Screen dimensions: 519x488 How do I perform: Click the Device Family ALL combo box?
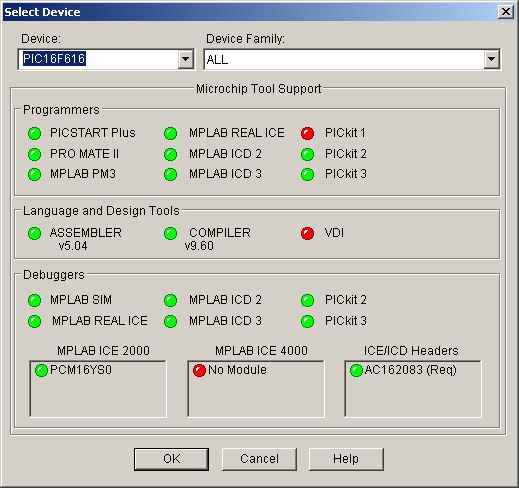(352, 60)
